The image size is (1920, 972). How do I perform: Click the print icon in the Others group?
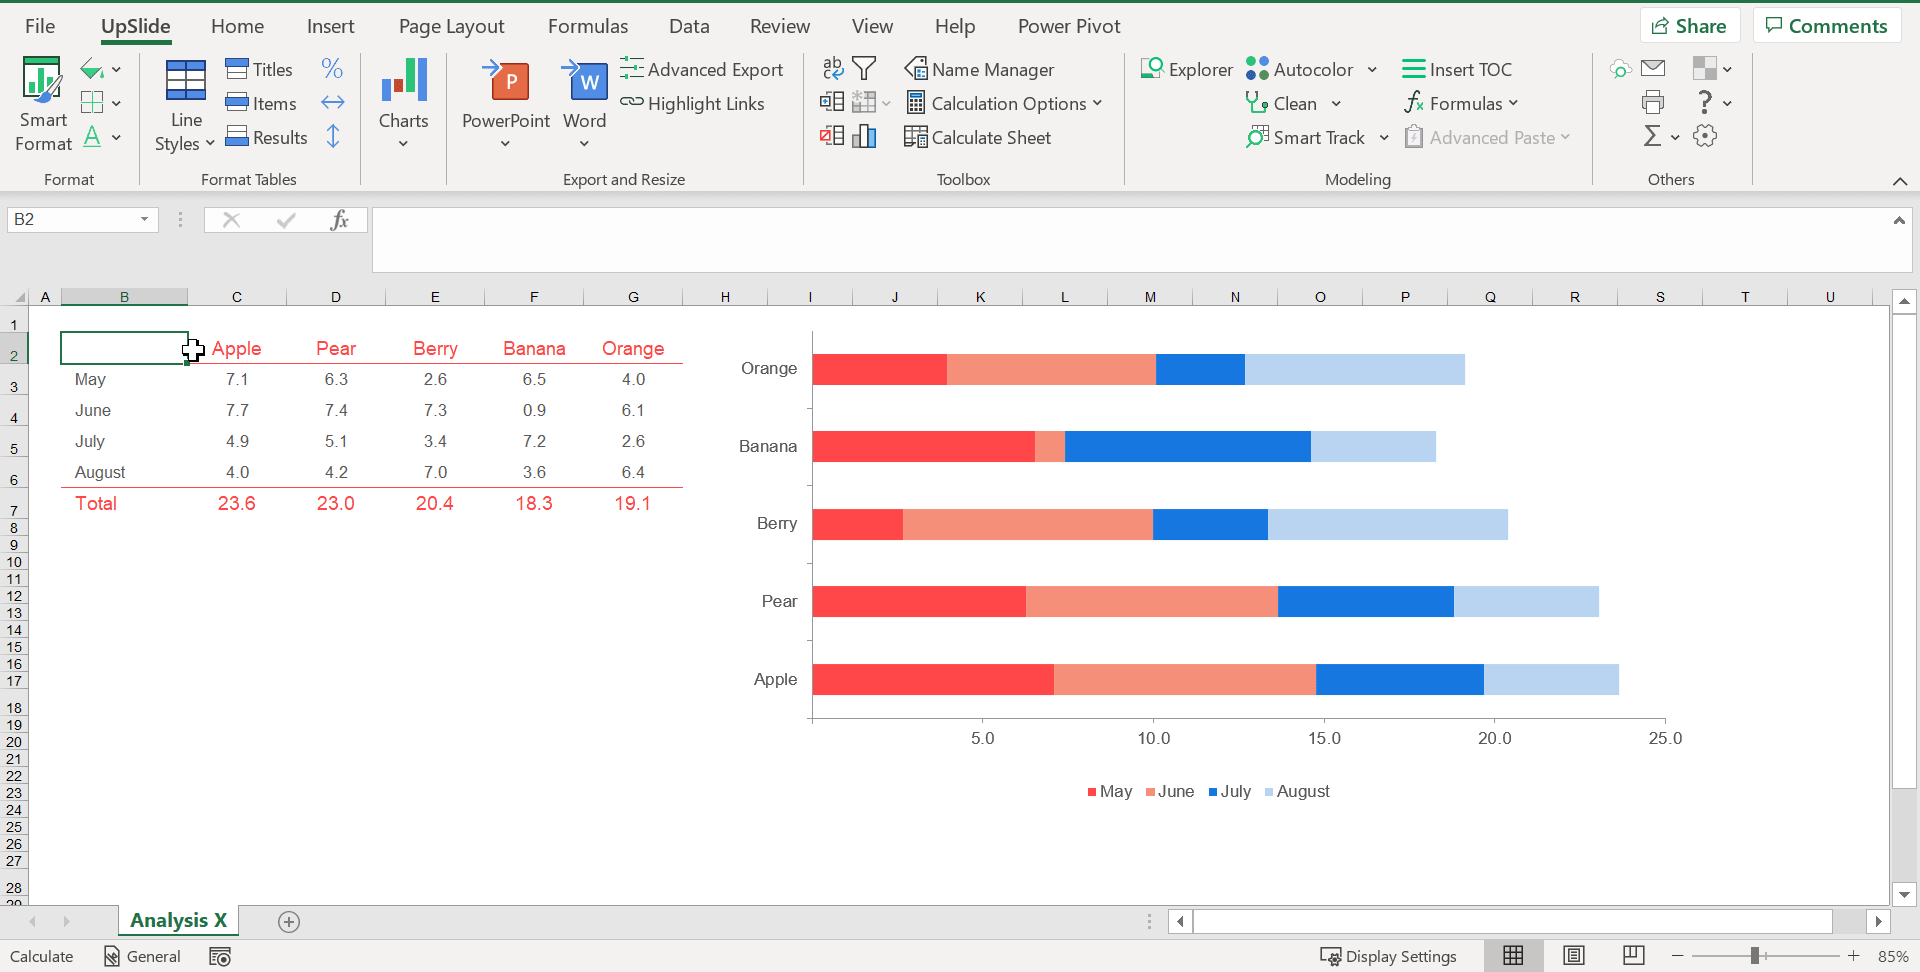pos(1653,102)
